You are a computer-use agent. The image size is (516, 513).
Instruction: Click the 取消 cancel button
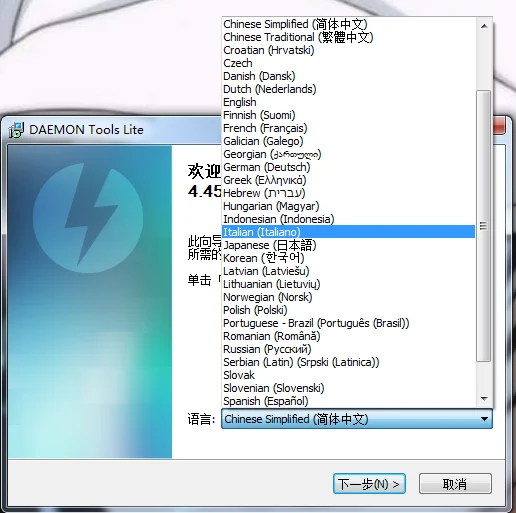tap(455, 484)
